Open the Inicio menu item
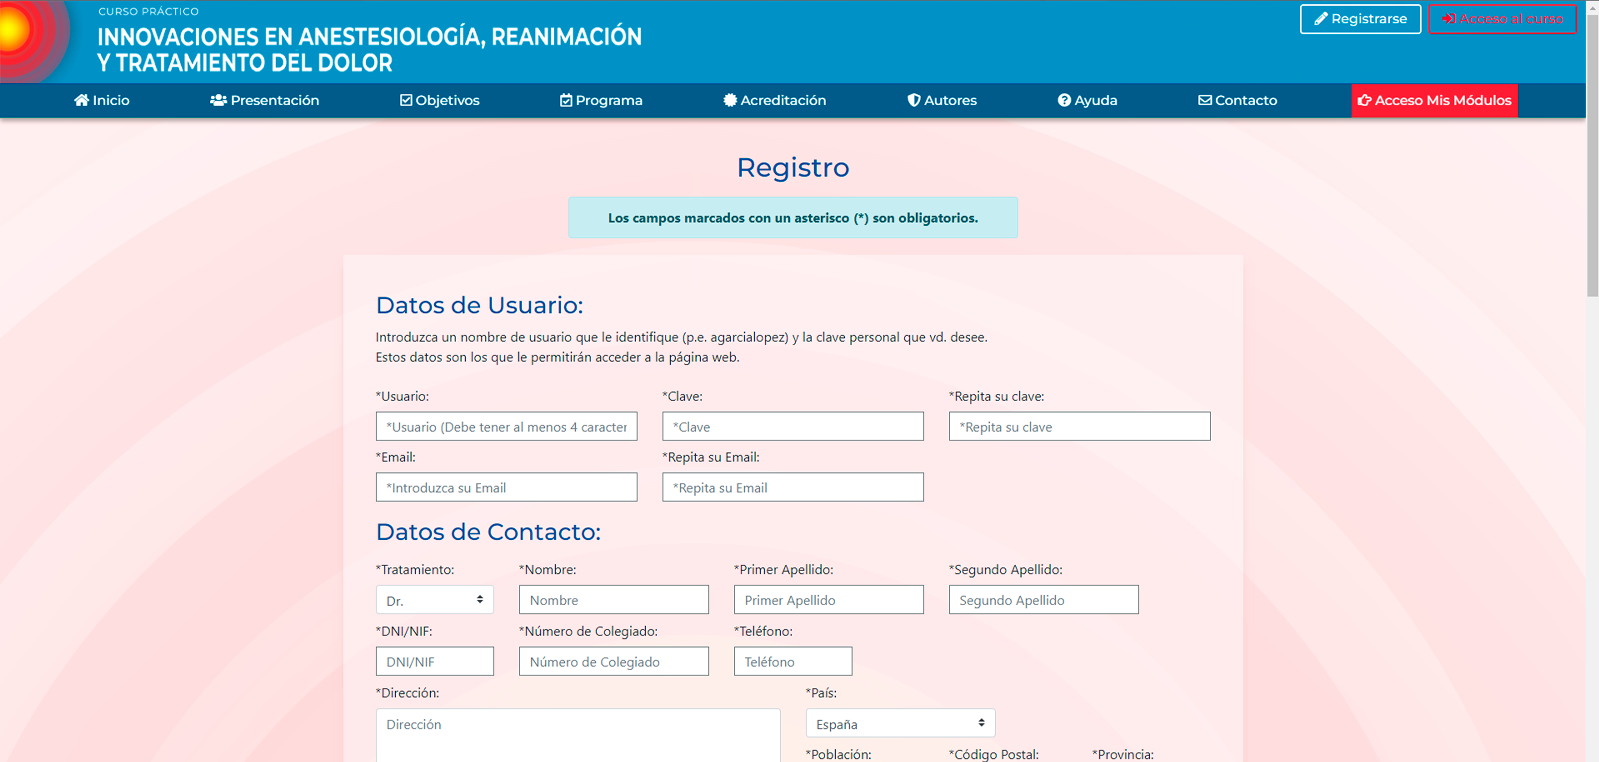Screen dimensions: 1599x762 tap(102, 100)
